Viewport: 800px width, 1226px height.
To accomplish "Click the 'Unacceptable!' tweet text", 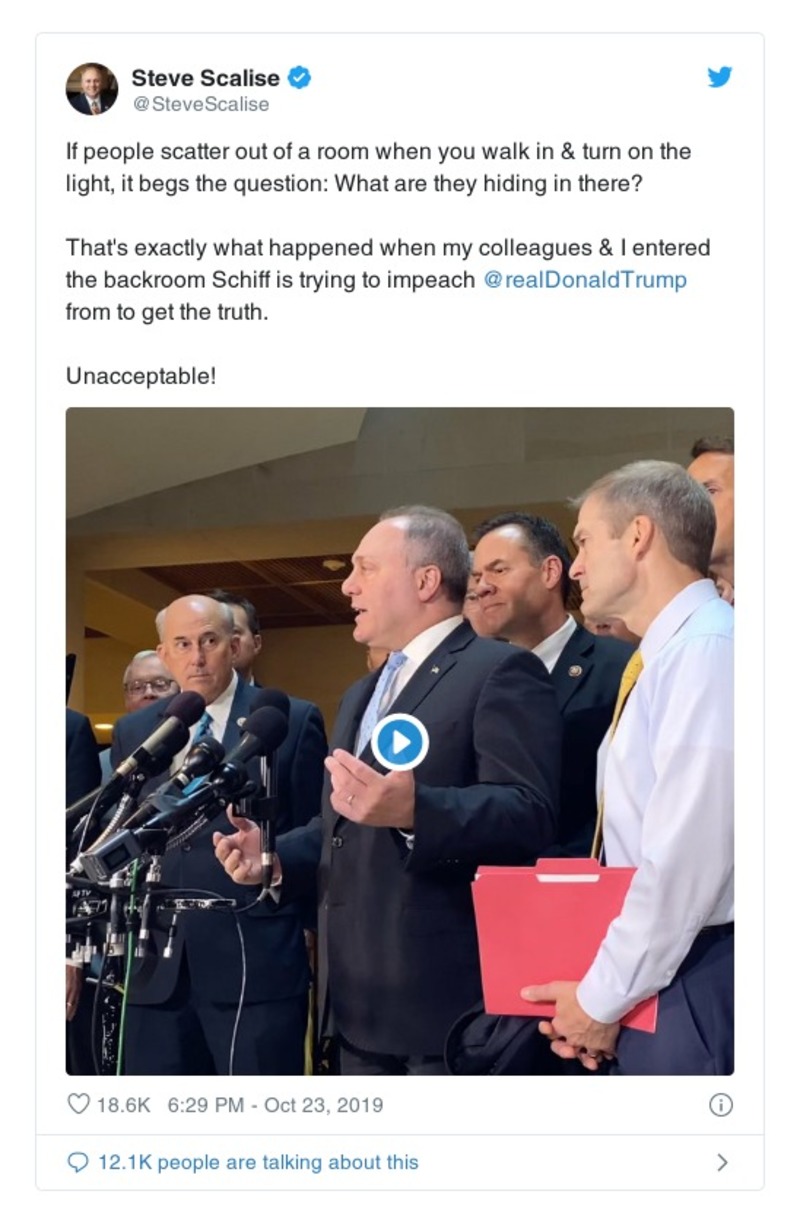I will click(x=141, y=376).
